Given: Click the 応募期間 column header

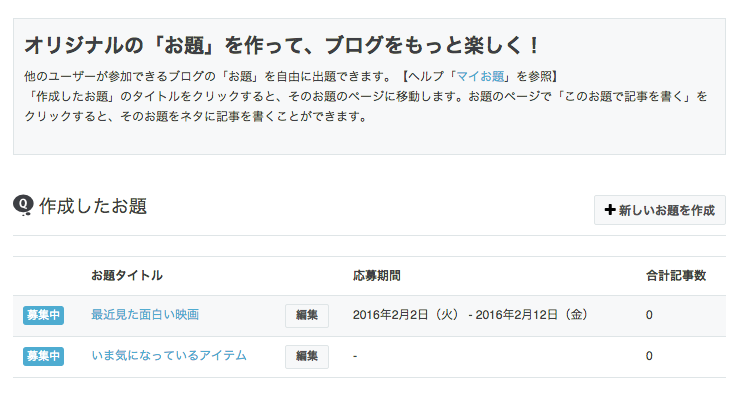Looking at the screenshot, I should coord(377,275).
